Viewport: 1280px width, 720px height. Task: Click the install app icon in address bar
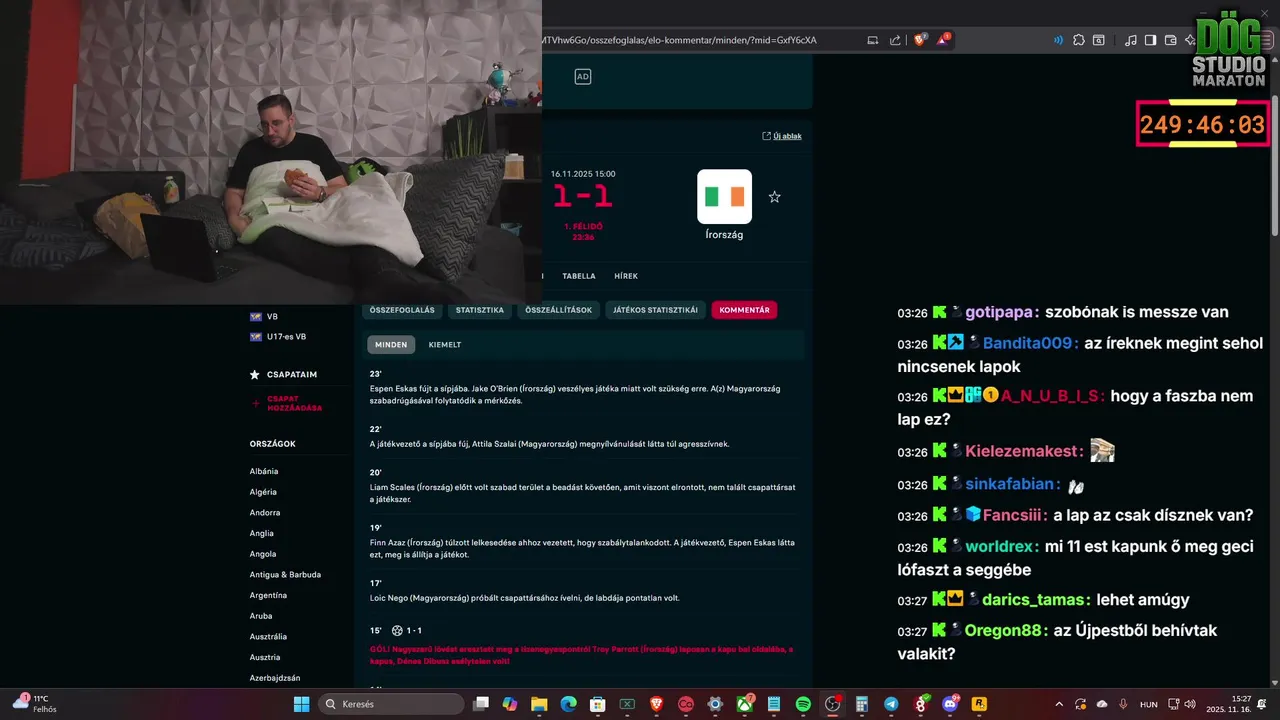pyautogui.click(x=873, y=40)
